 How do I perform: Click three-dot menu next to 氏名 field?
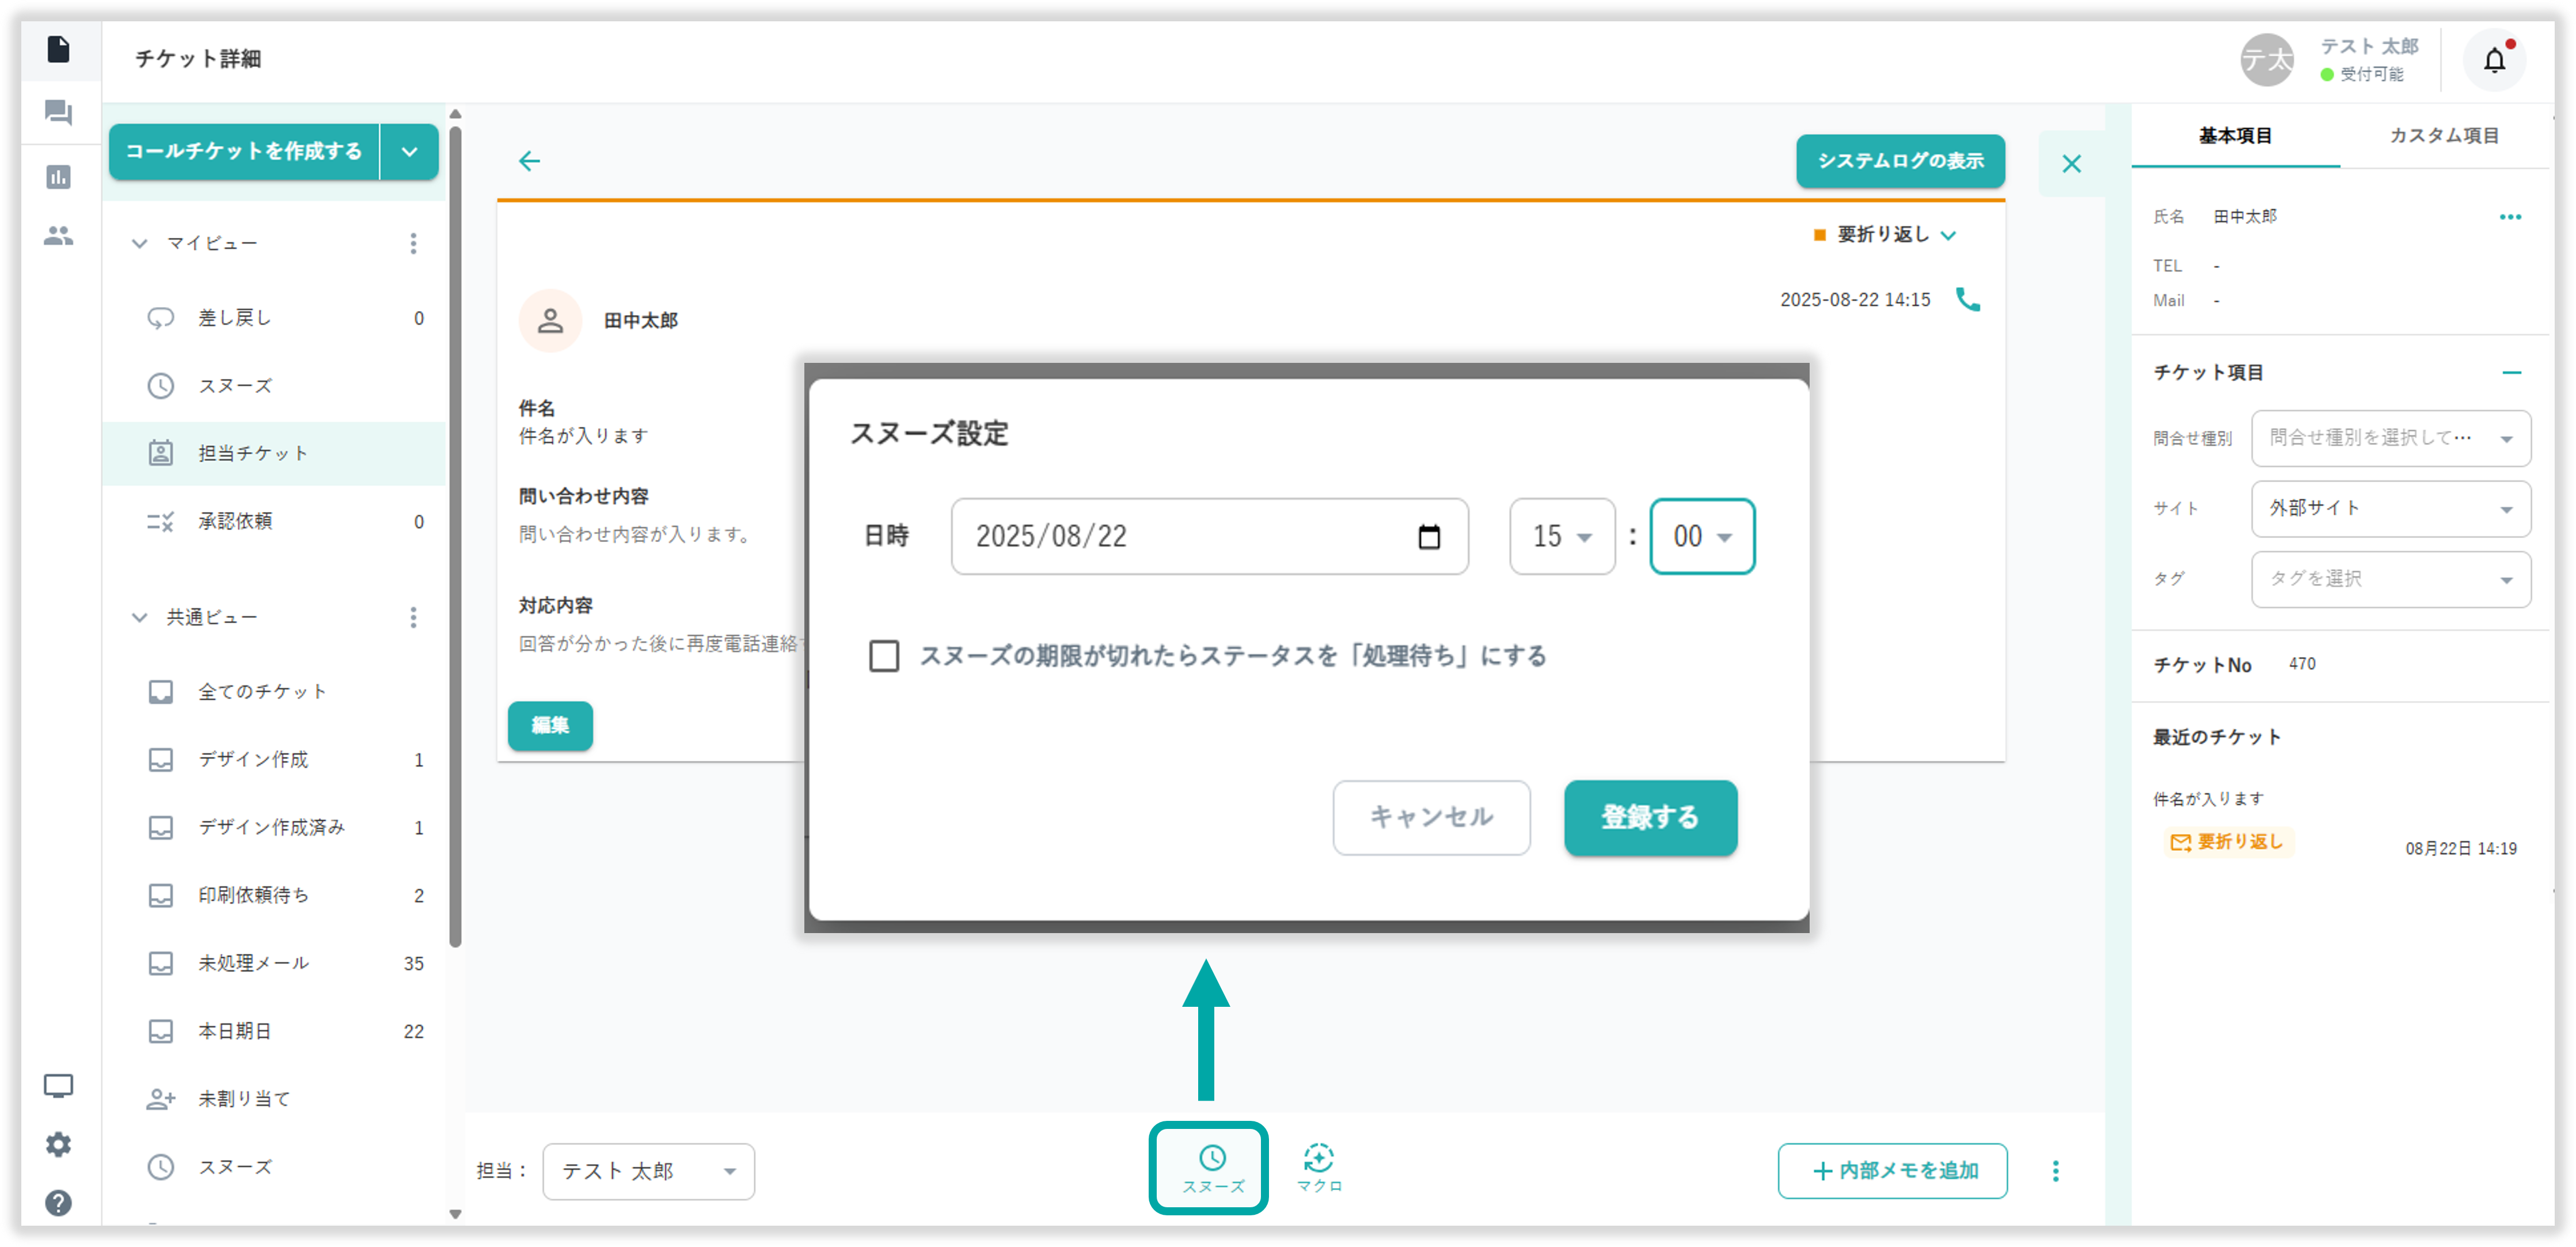pos(2510,217)
